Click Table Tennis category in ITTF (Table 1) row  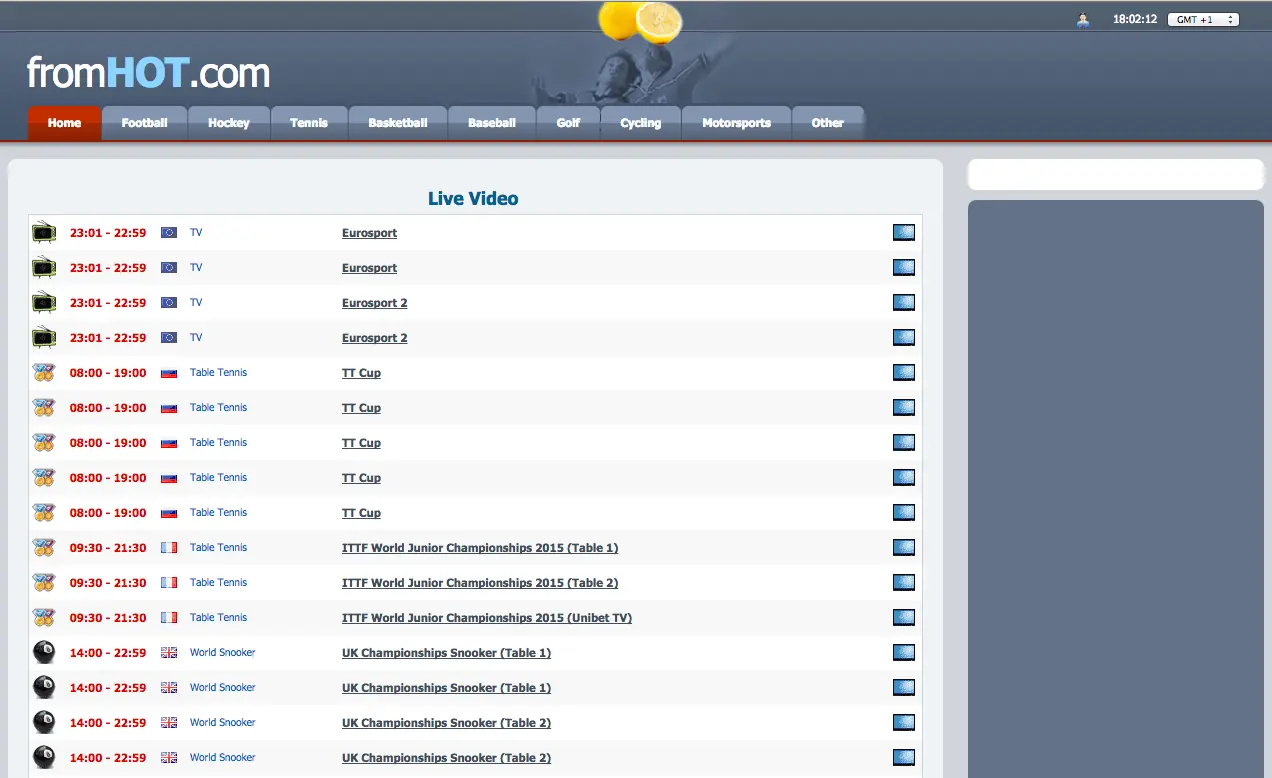pos(218,547)
